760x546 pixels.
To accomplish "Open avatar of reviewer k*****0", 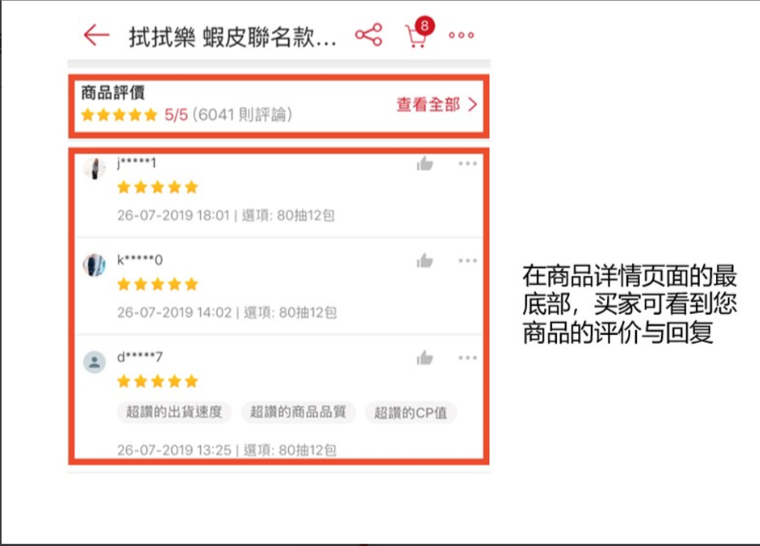I will click(95, 265).
